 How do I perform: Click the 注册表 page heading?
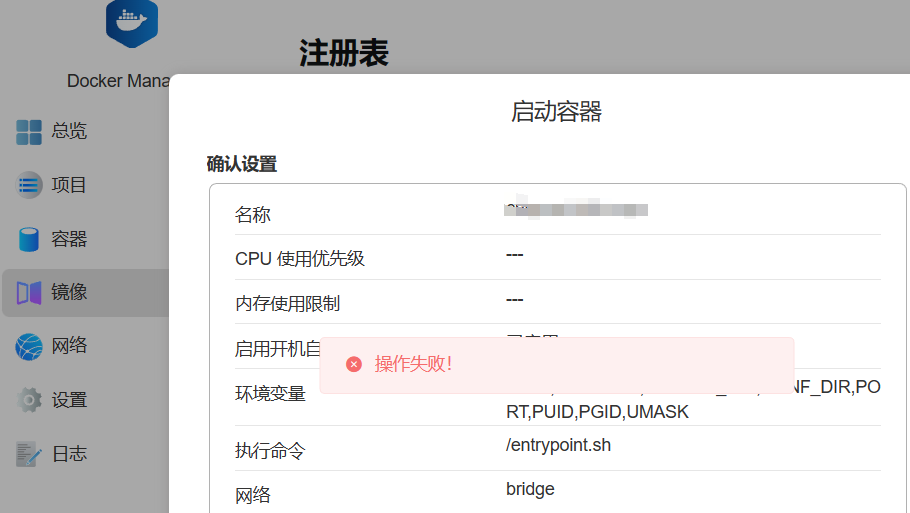tap(344, 53)
